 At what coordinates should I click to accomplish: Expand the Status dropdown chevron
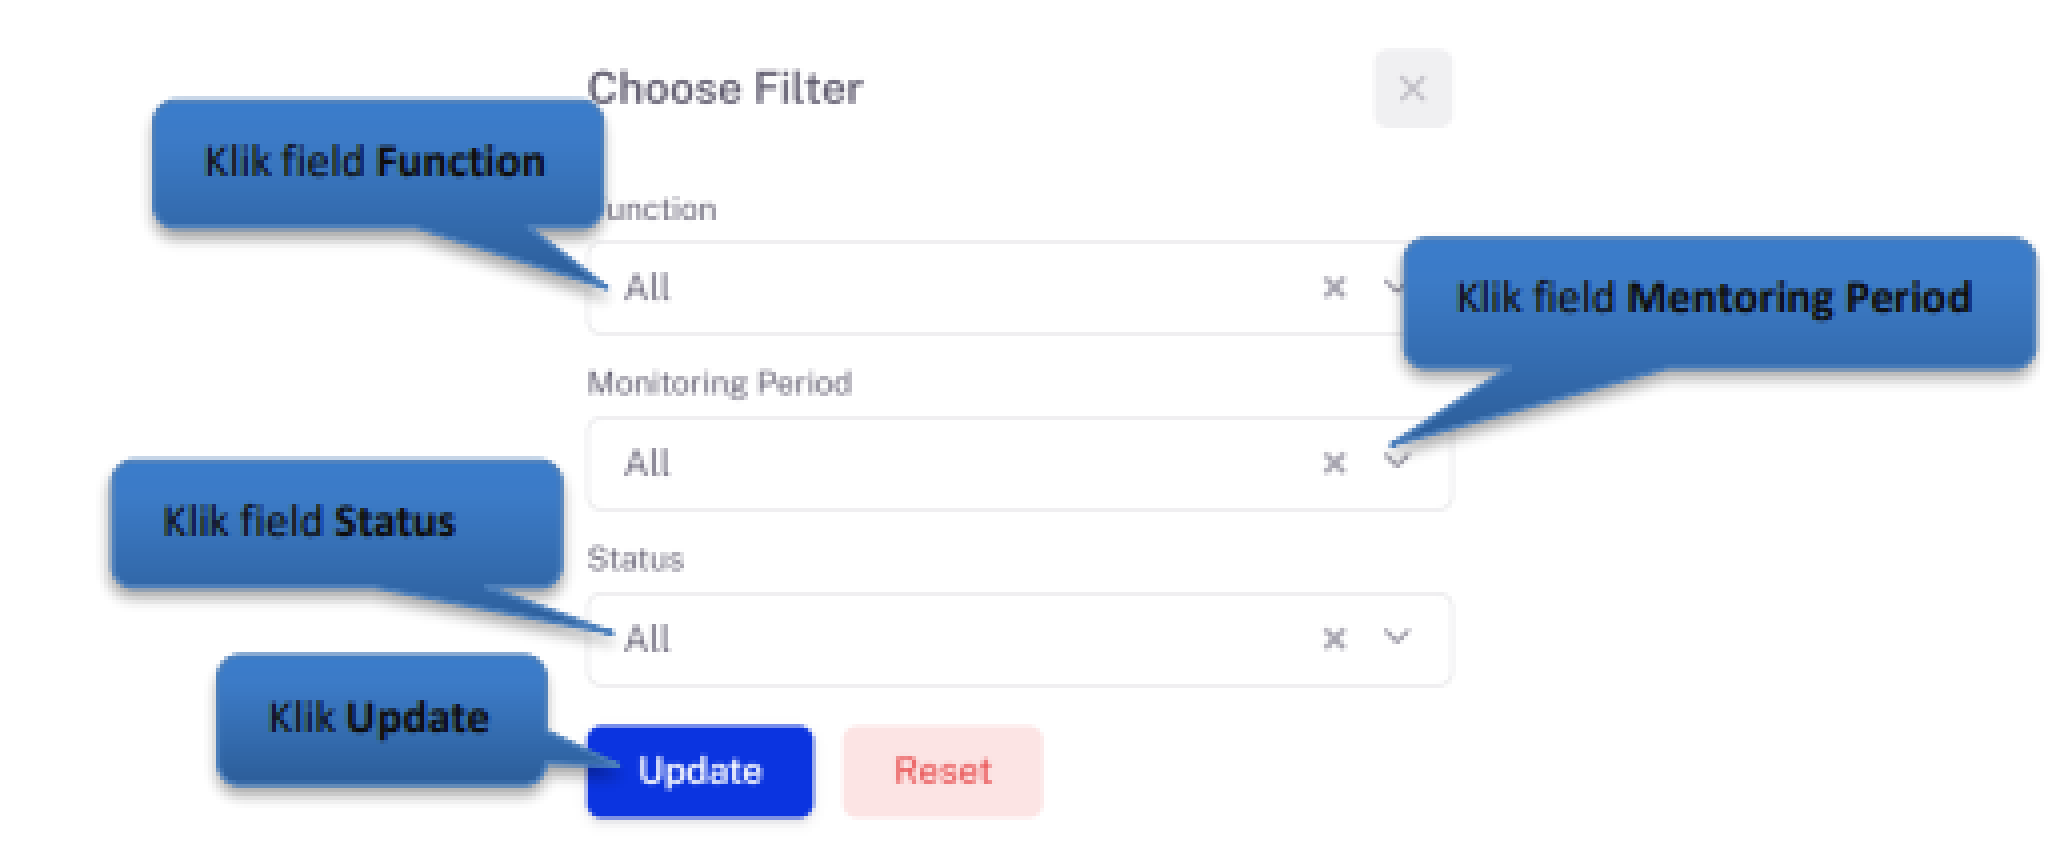point(1396,638)
